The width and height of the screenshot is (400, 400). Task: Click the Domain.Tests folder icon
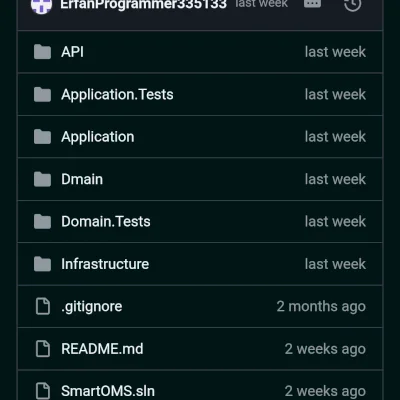[42, 222]
